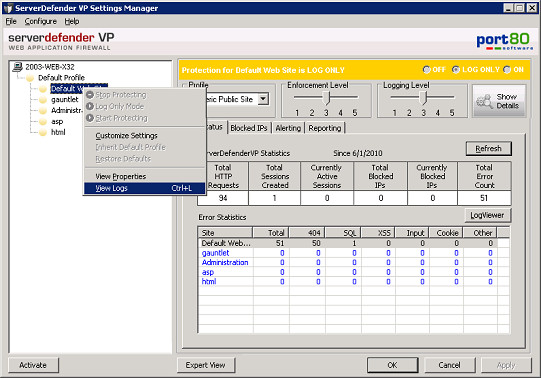Screen dimensions: 541x378
Task: Click the server computer icon for 2003-WEB-X32
Action: click(x=17, y=67)
